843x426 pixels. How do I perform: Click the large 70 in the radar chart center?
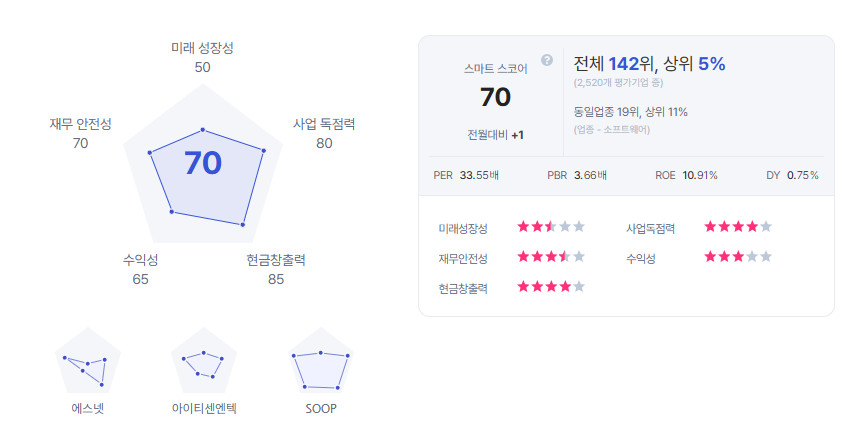coord(203,162)
